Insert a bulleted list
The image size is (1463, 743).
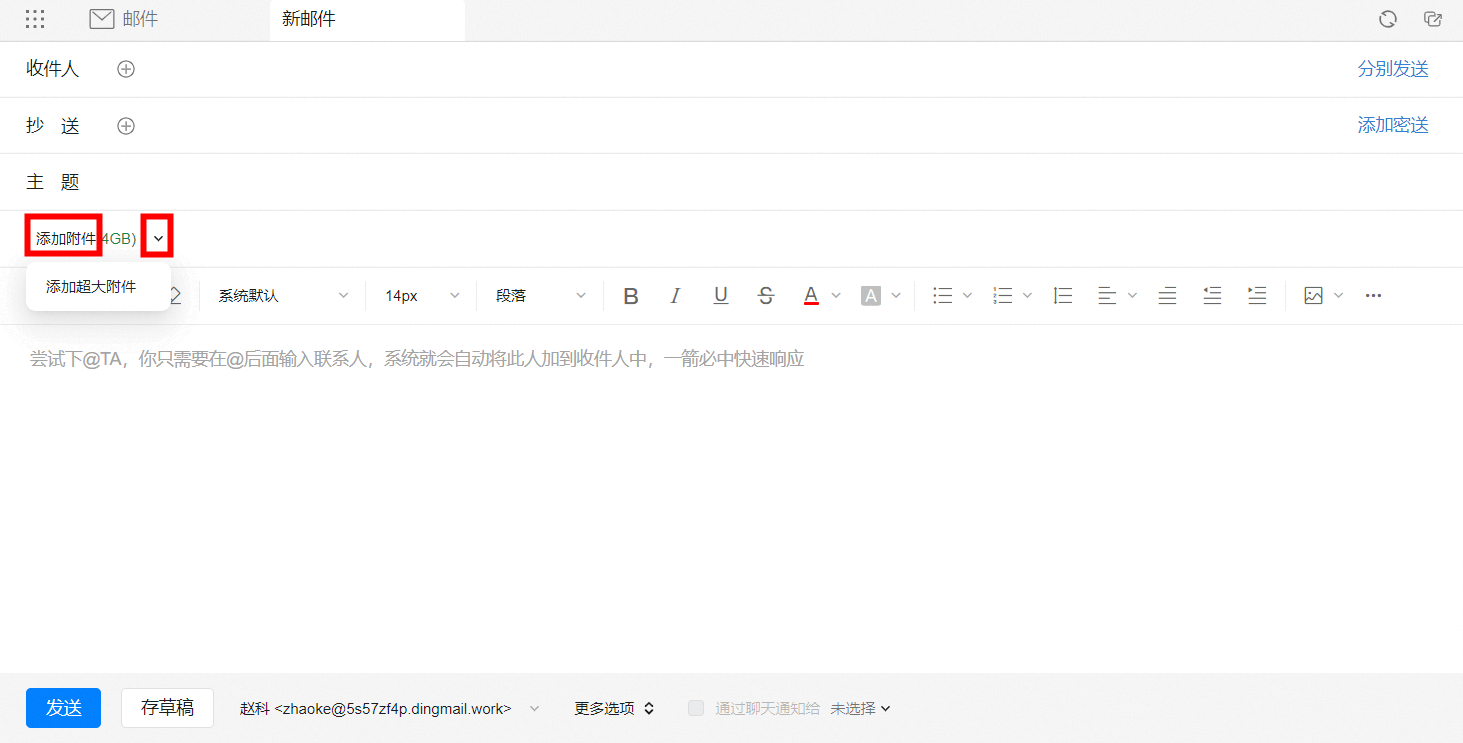tap(942, 296)
